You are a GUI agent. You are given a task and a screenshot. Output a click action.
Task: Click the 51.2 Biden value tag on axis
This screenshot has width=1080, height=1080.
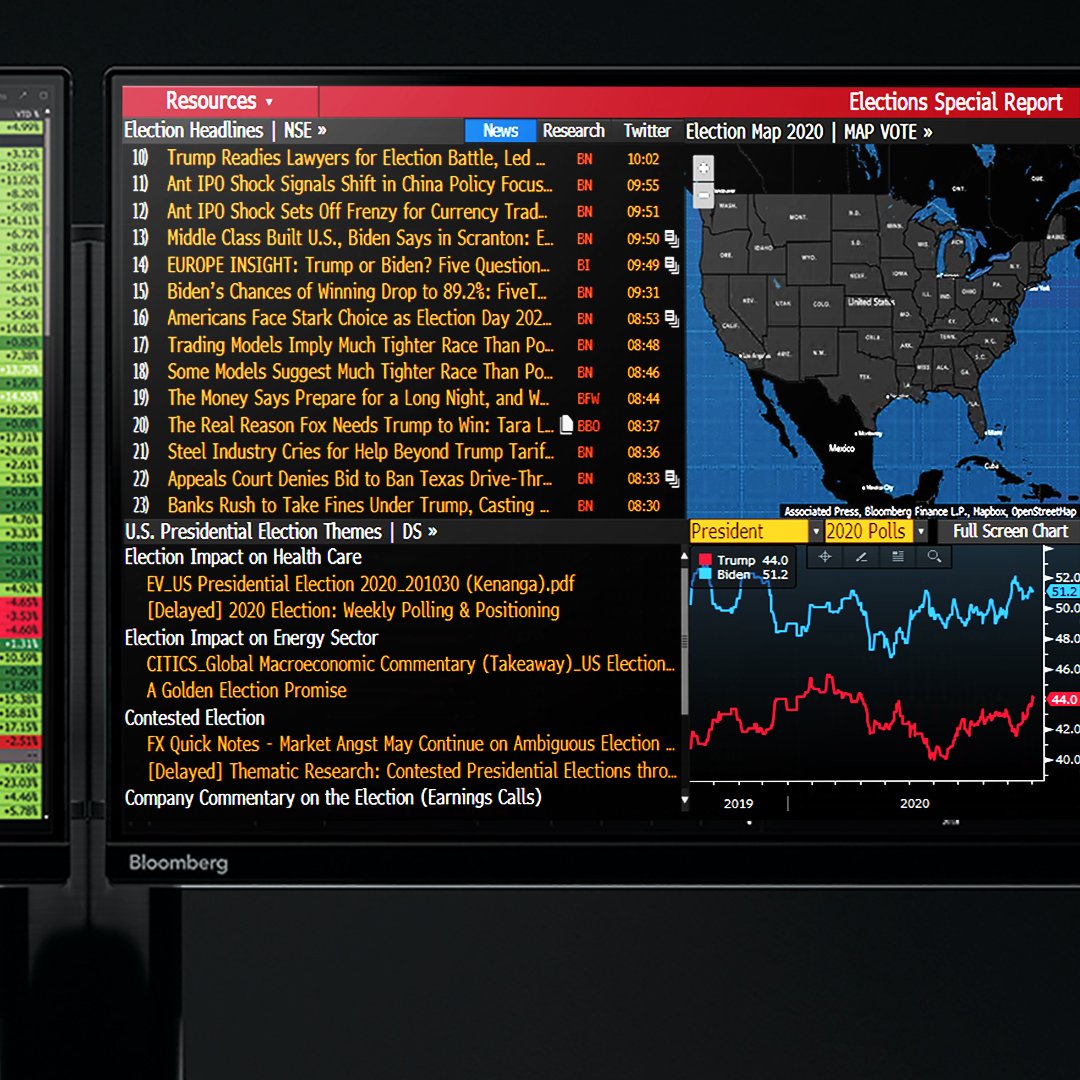1063,592
